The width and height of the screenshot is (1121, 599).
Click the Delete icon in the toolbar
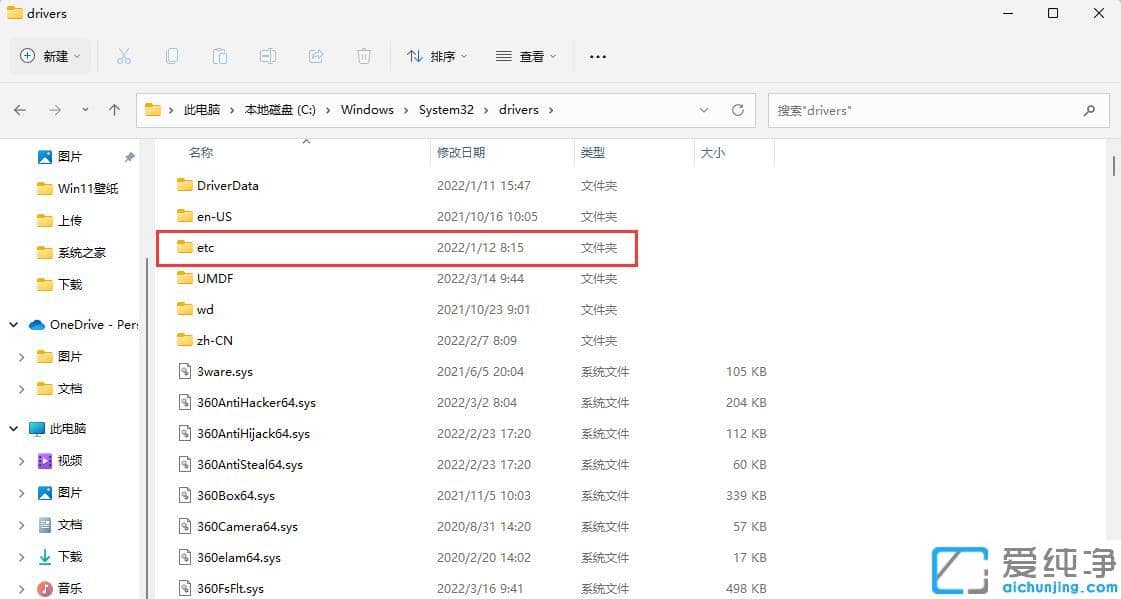click(x=364, y=56)
